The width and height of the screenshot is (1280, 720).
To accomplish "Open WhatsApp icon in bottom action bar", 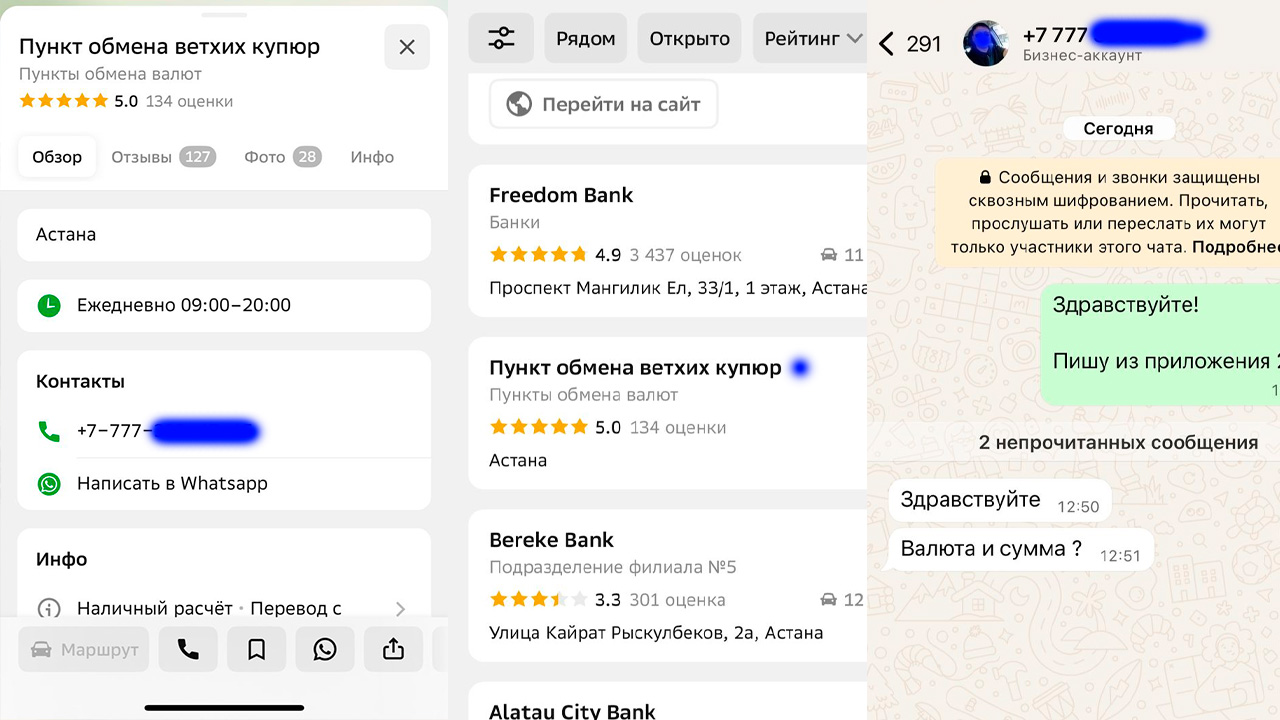I will coord(325,649).
